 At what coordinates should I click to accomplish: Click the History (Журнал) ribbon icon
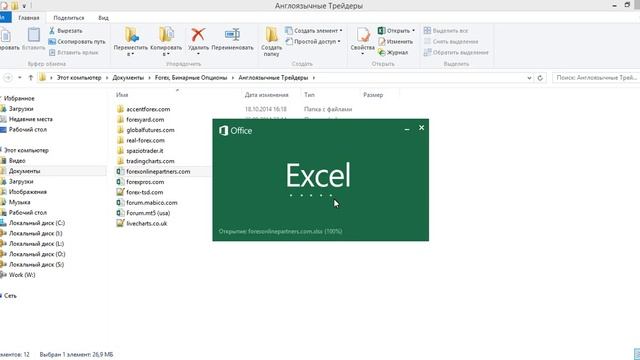(x=382, y=52)
